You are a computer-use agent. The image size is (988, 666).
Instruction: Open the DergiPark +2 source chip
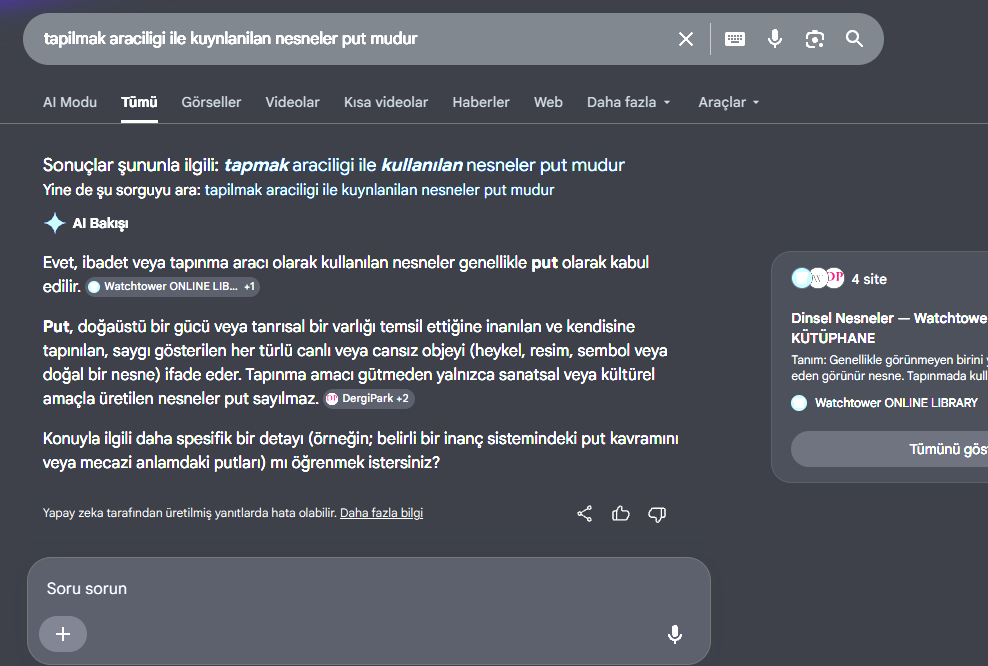369,399
